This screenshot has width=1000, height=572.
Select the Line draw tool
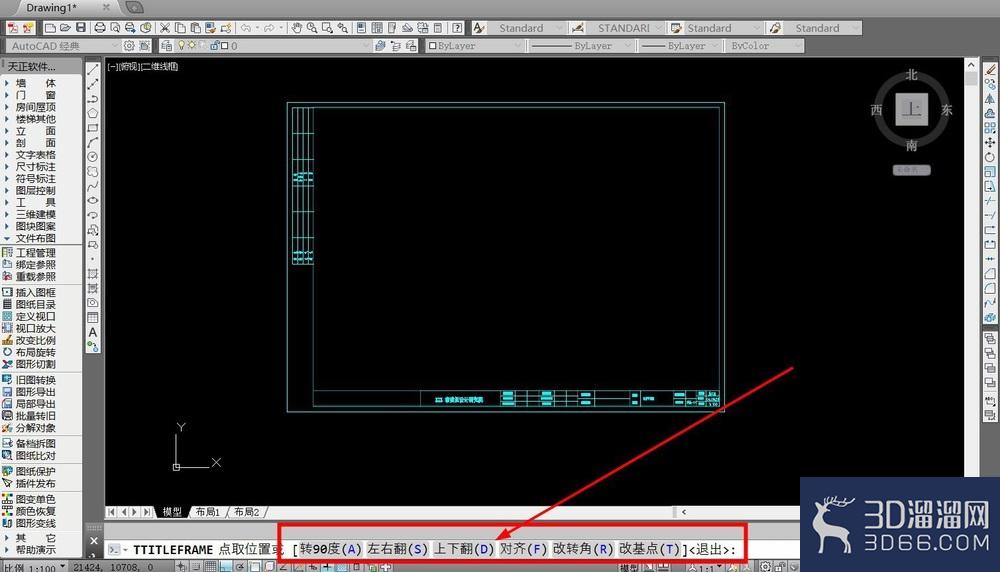point(93,70)
